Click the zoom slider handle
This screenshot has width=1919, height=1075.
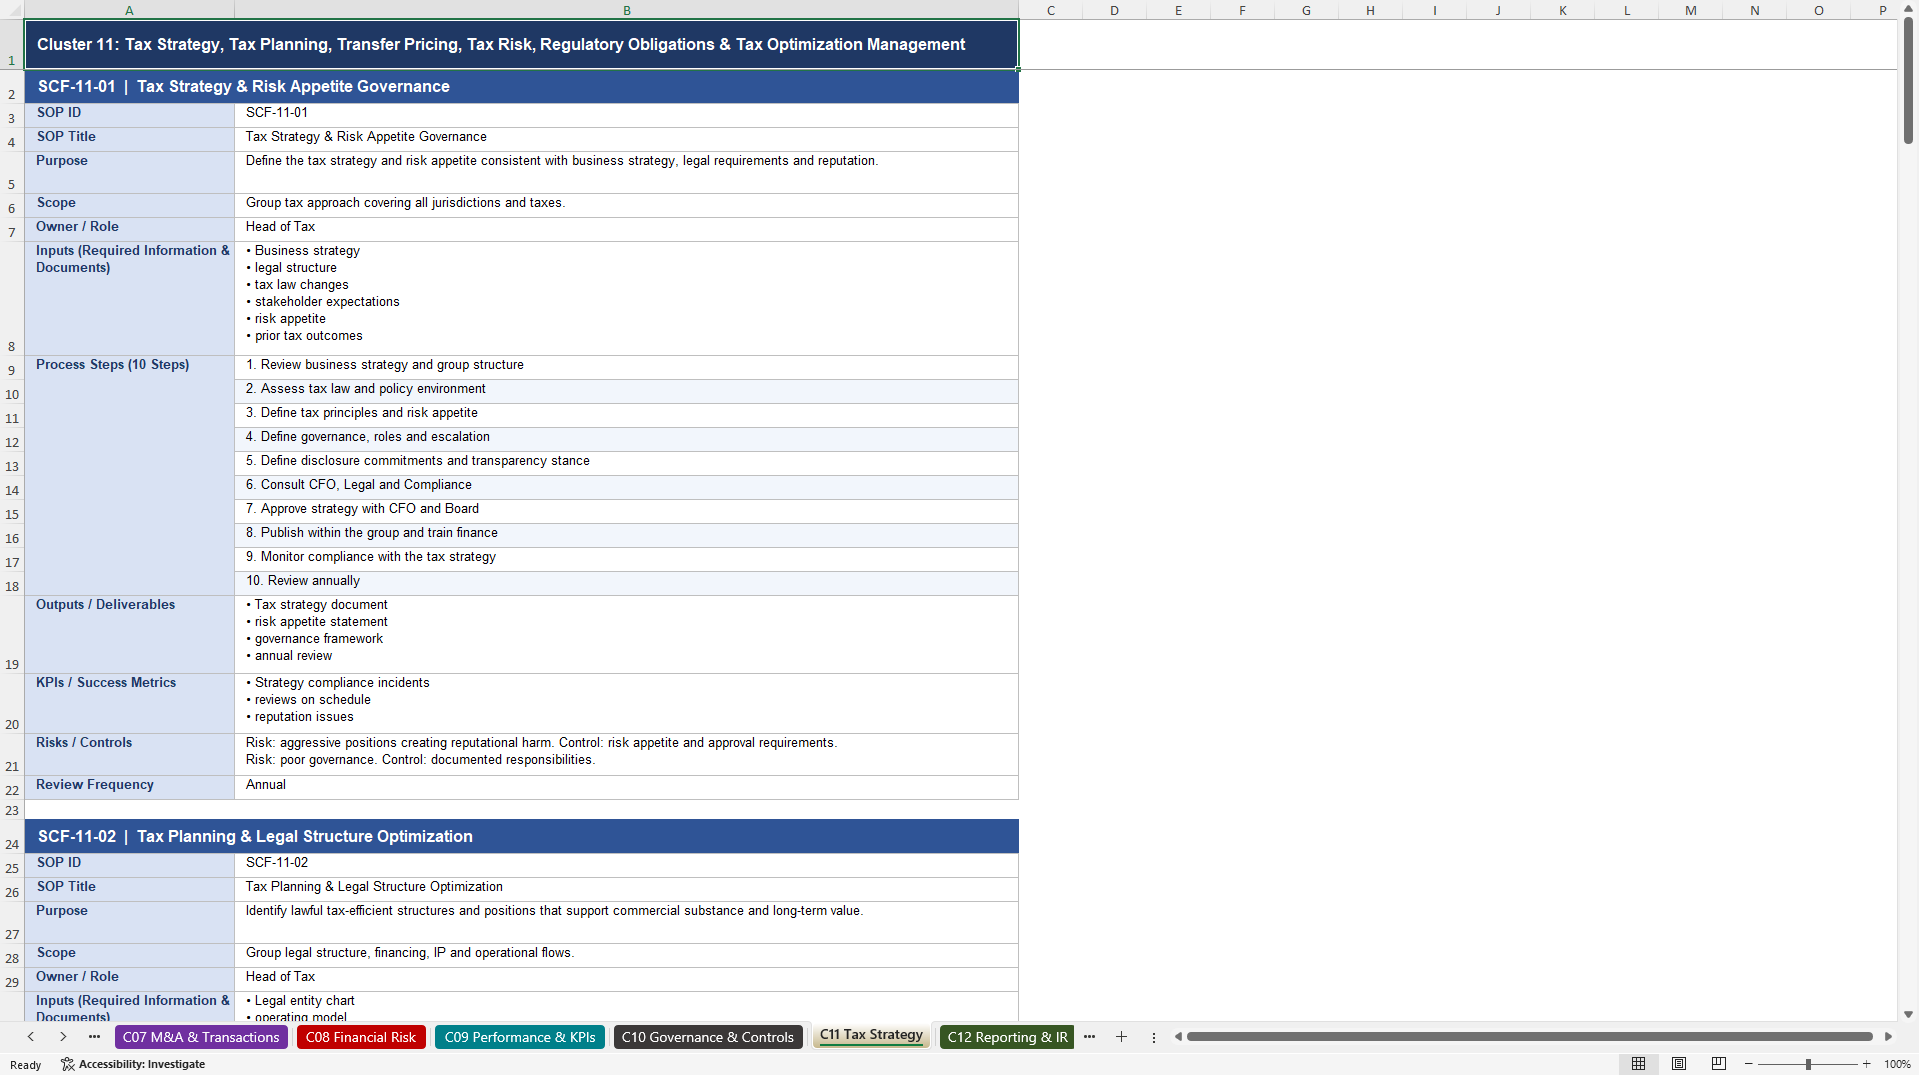[1808, 1064]
